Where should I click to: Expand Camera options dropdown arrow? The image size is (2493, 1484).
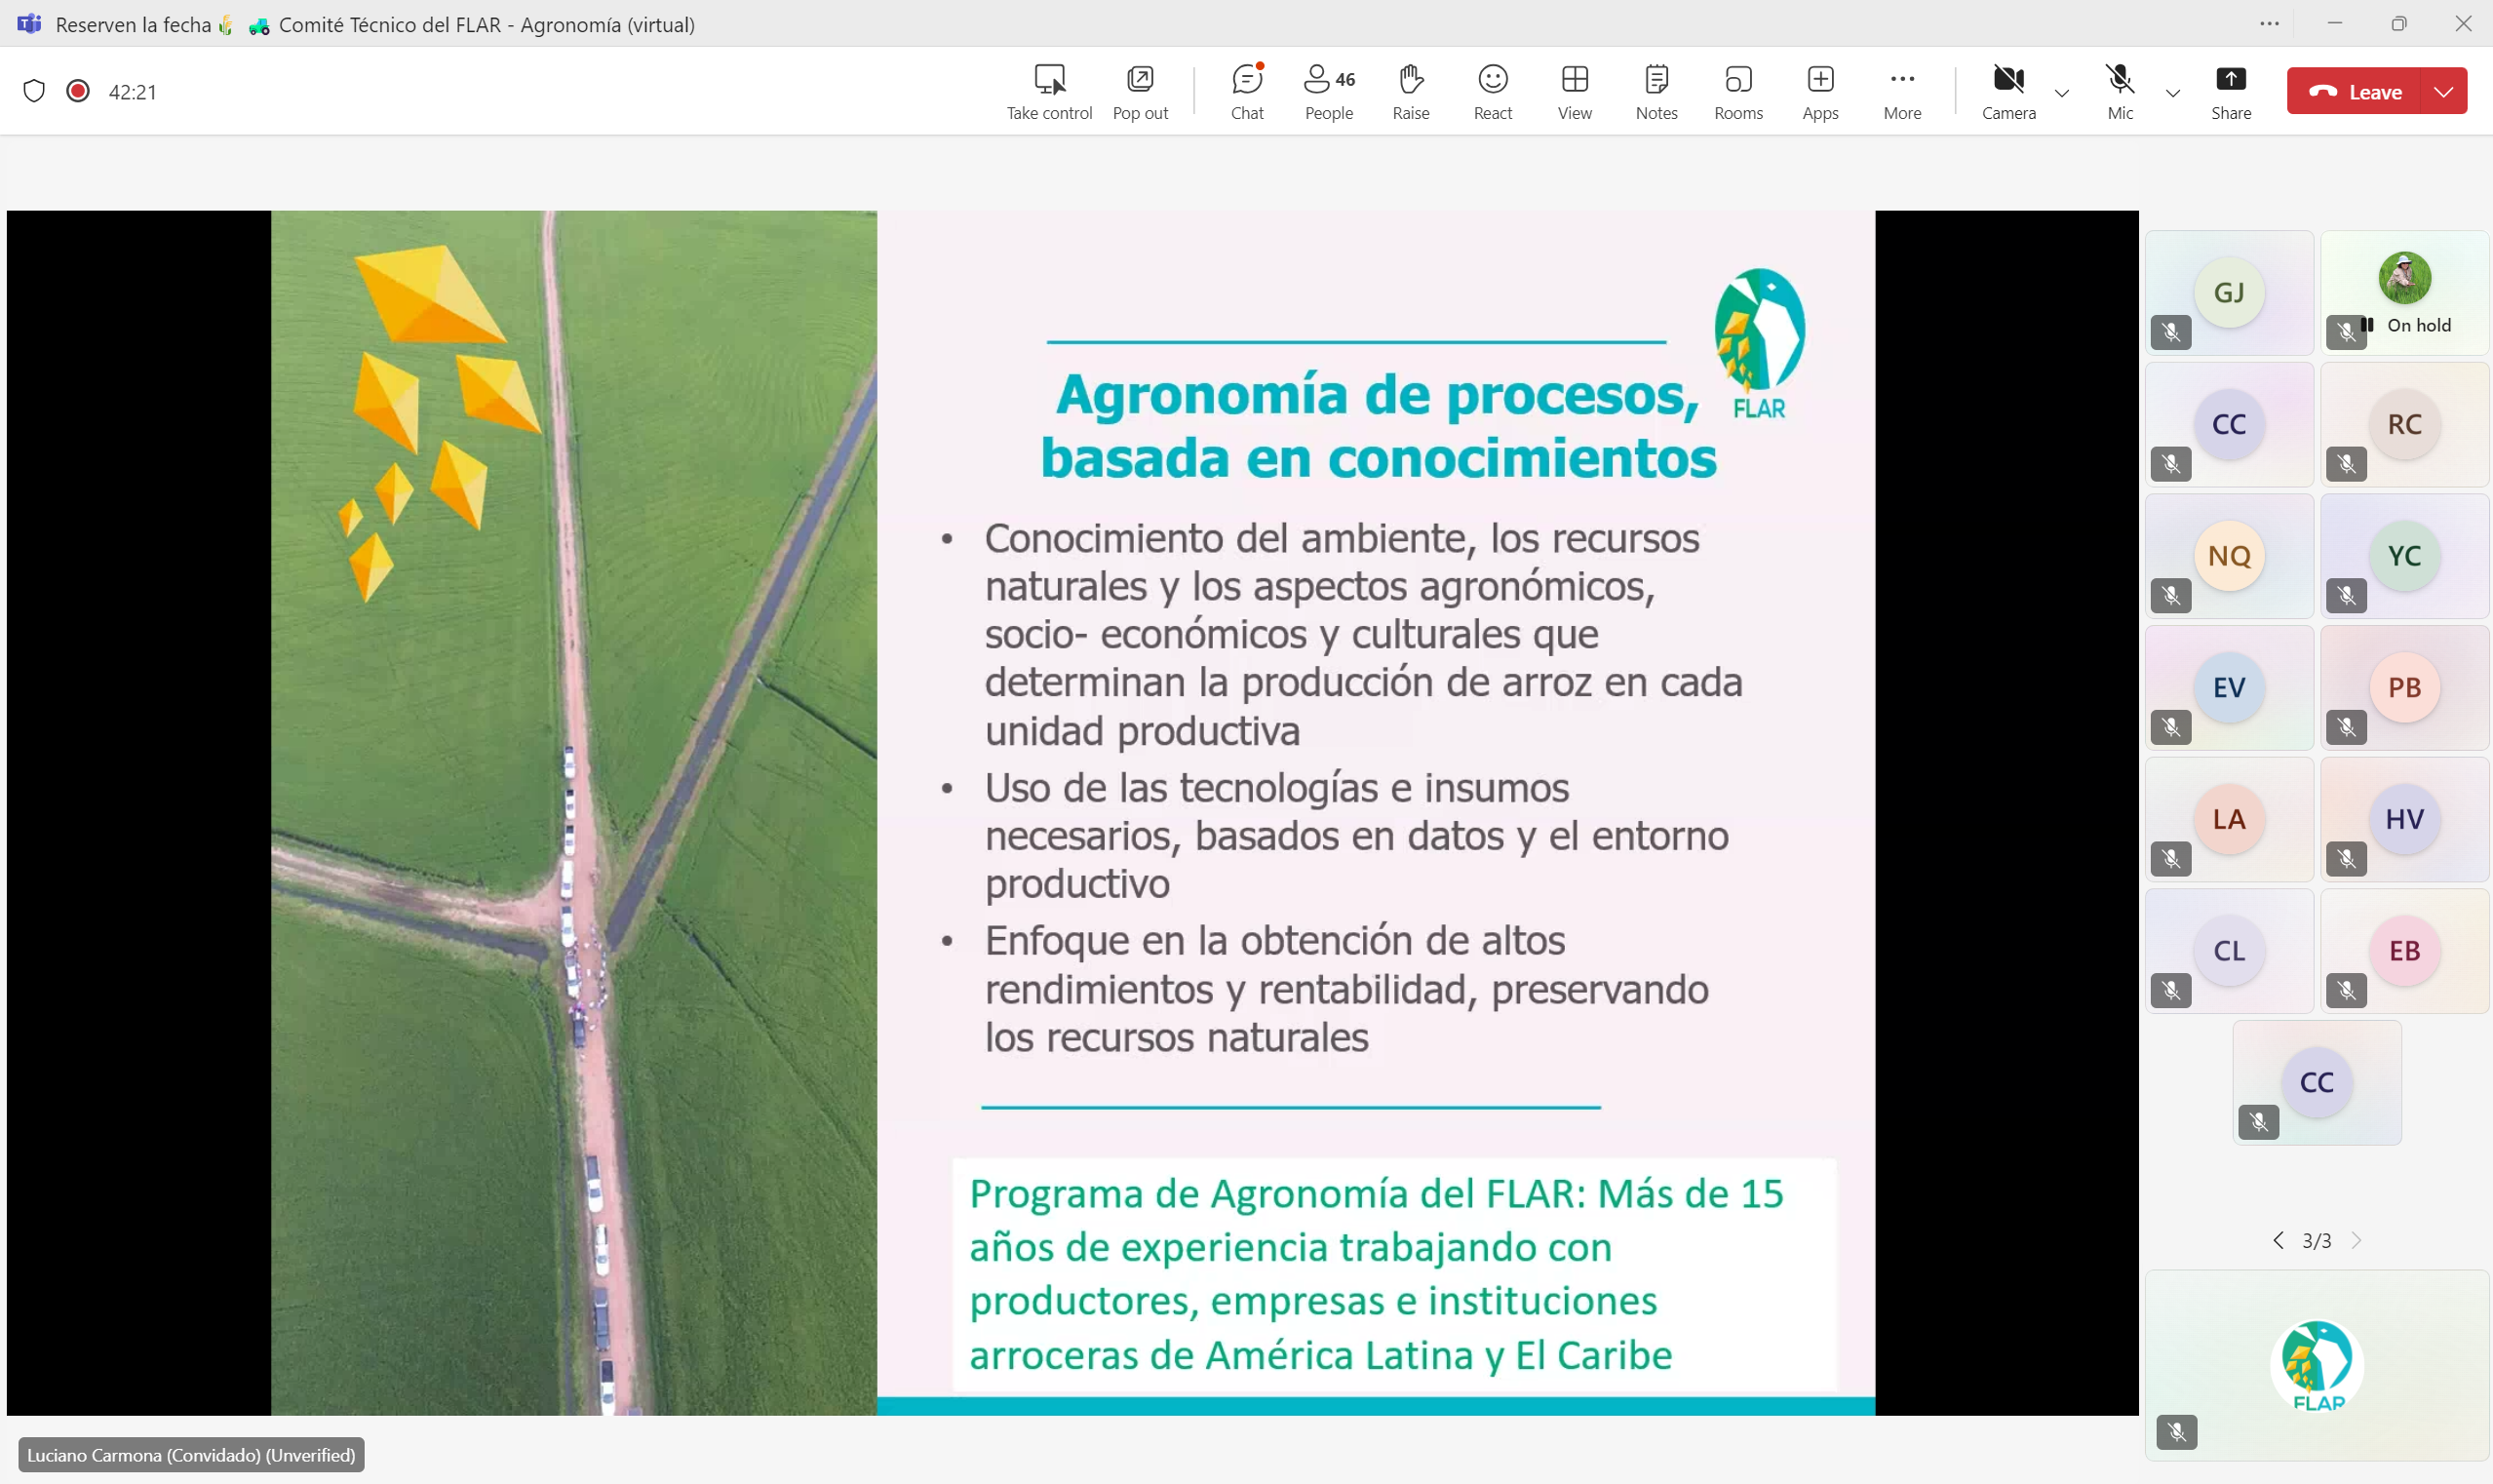pos(2062,93)
